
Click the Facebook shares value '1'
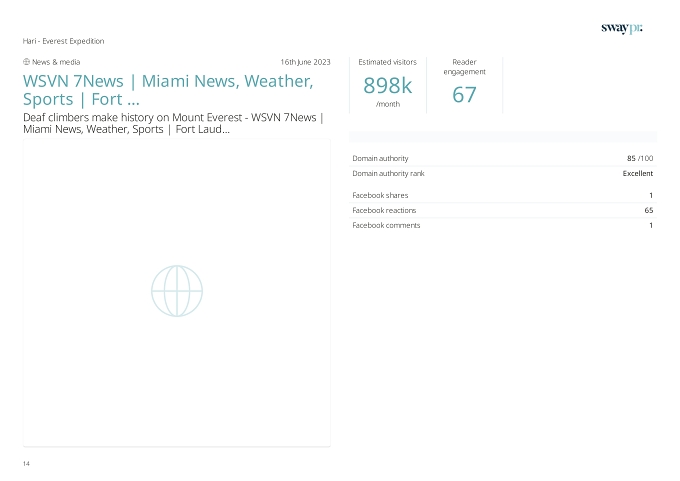651,195
